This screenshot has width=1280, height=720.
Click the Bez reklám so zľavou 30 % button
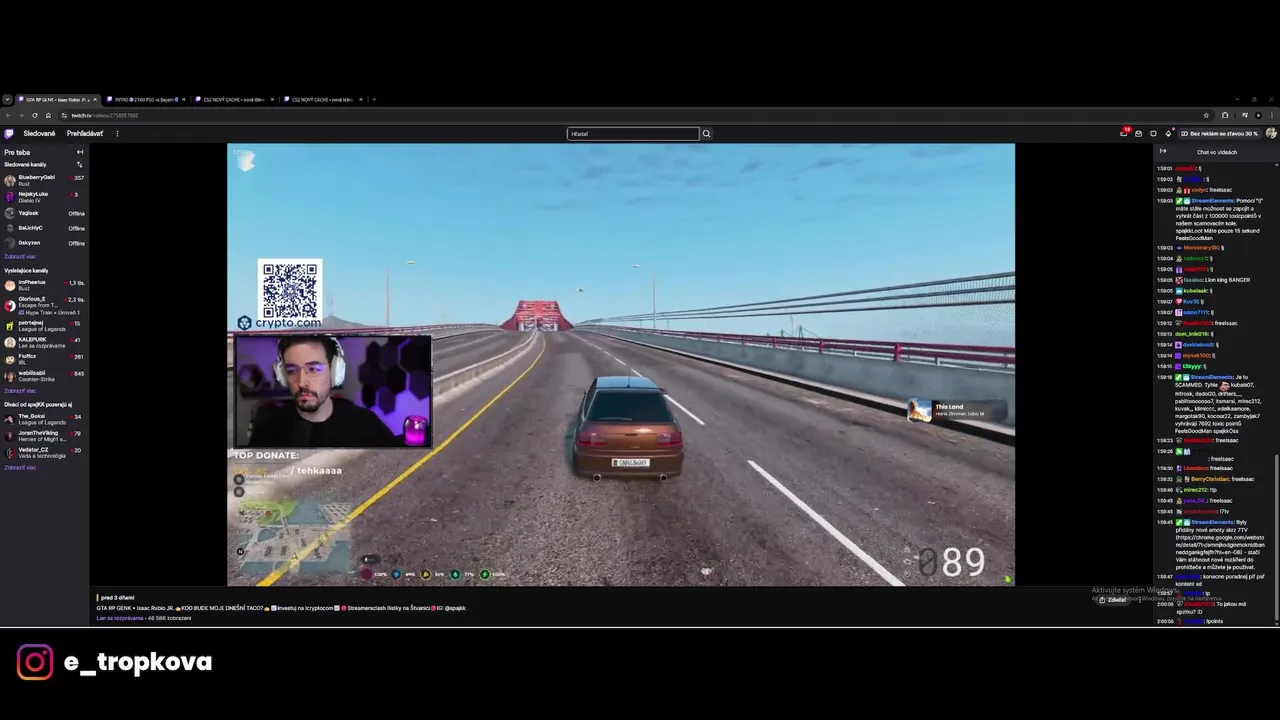click(1220, 133)
